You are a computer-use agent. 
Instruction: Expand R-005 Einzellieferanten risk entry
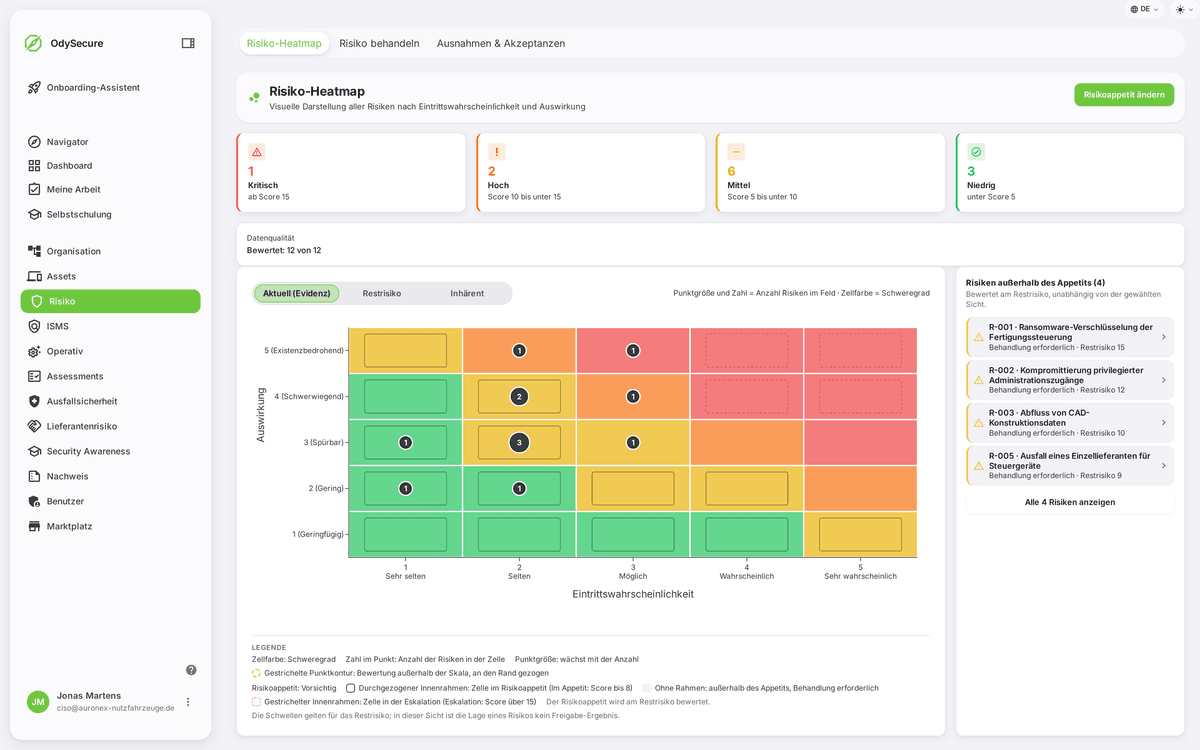(x=1070, y=466)
